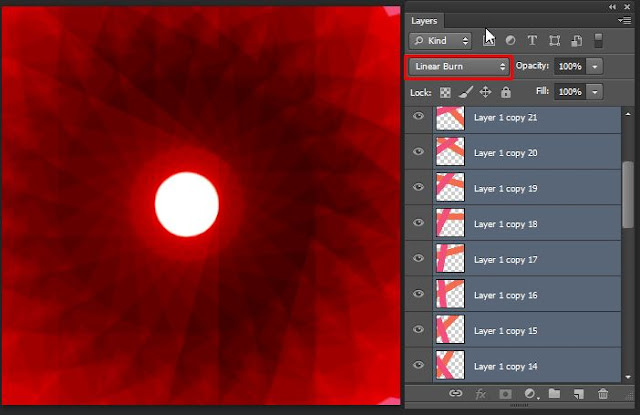Click the layers list scrollbar thumb

628,195
